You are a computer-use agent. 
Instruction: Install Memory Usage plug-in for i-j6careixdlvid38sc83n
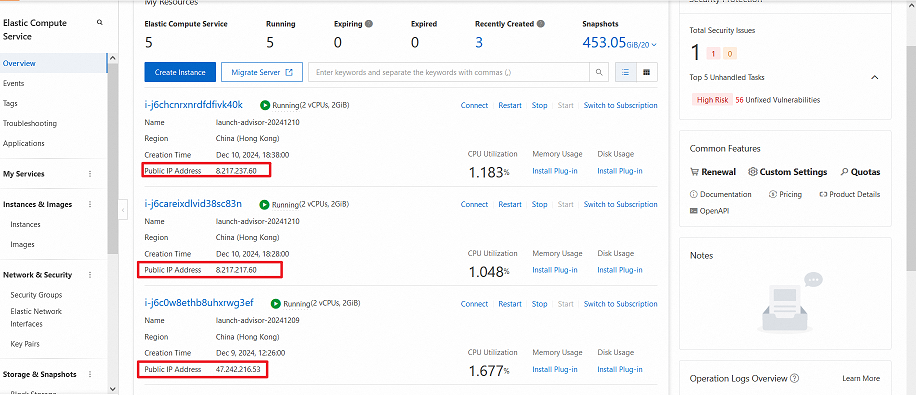(x=555, y=270)
